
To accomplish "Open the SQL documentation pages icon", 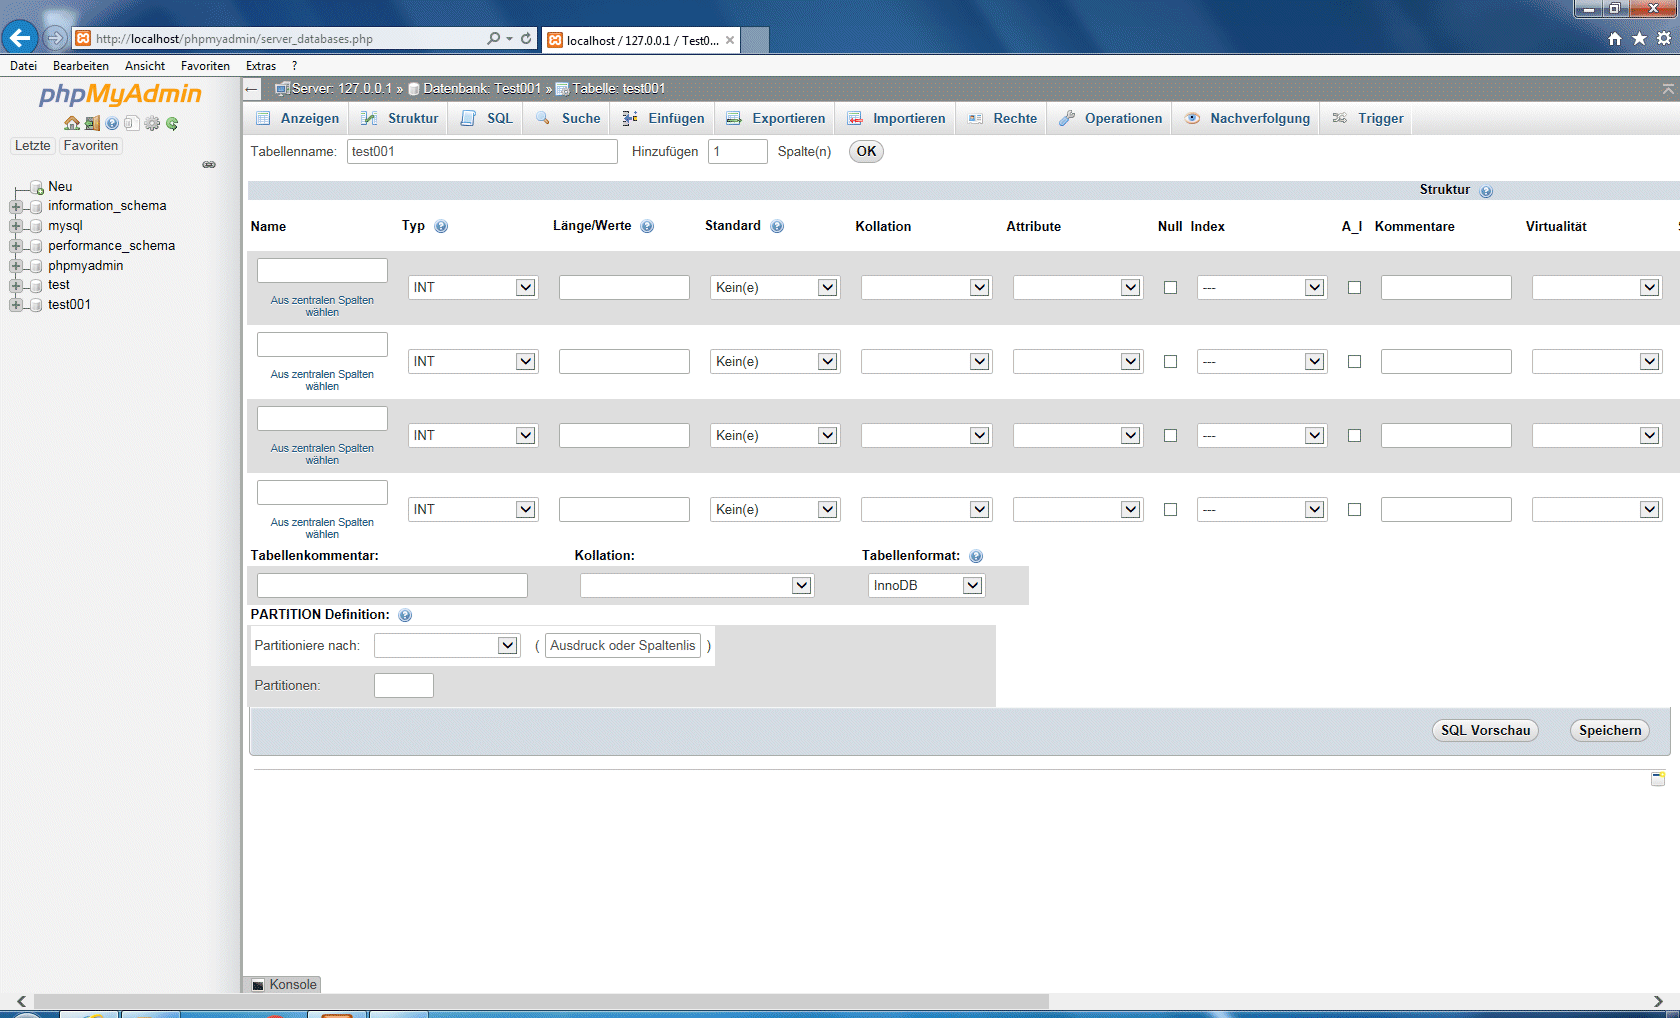I will tap(132, 124).
